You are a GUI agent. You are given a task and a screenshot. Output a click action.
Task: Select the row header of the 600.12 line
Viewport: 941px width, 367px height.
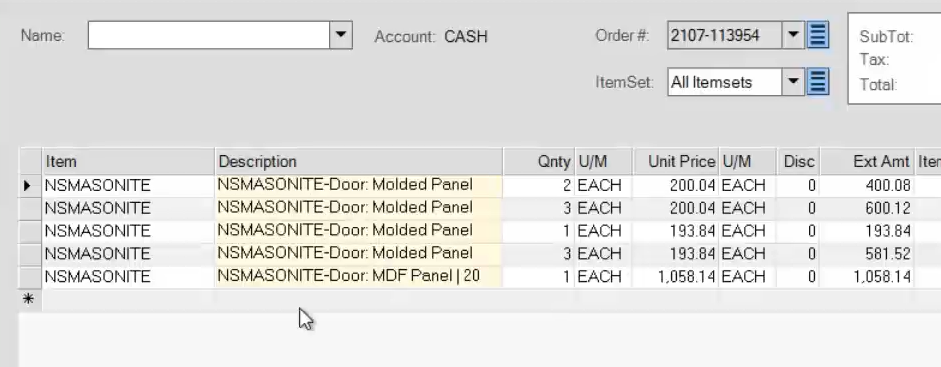pos(31,209)
